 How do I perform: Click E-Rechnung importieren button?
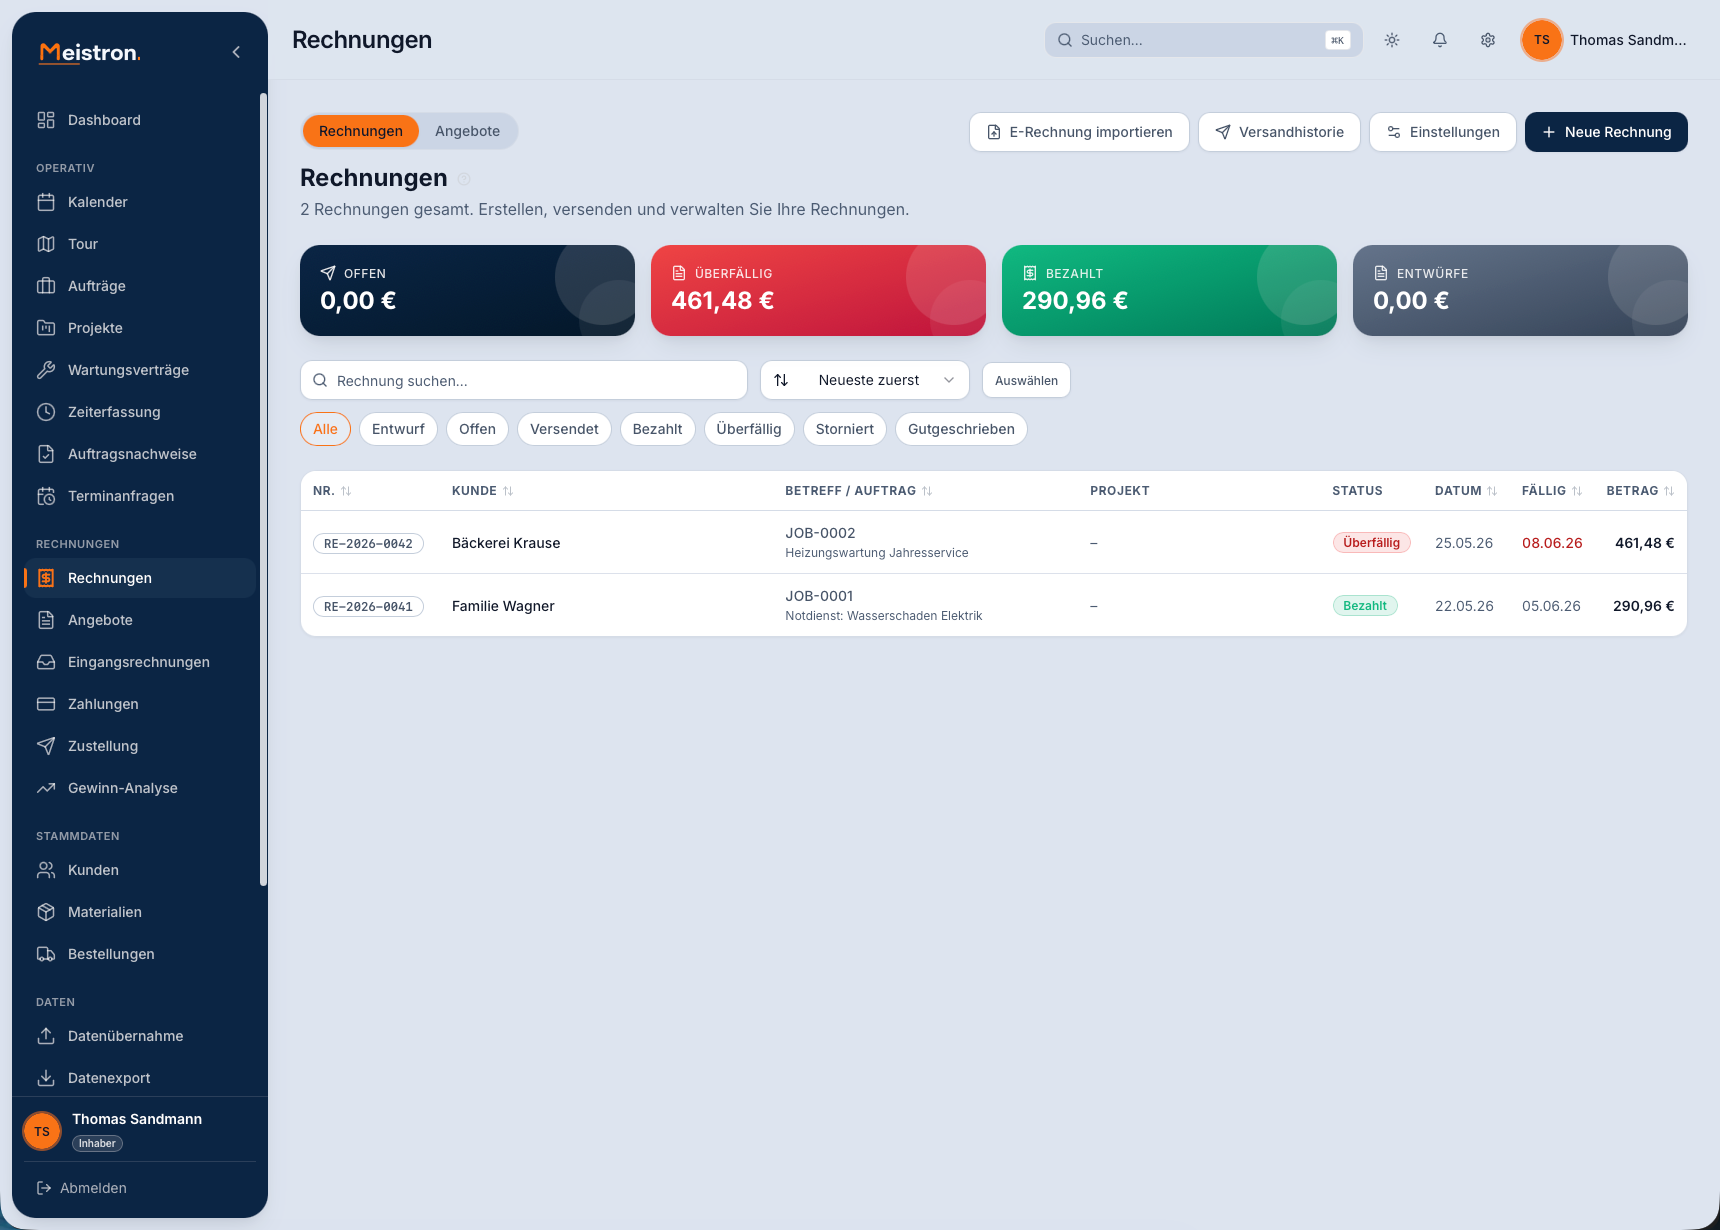[1079, 132]
